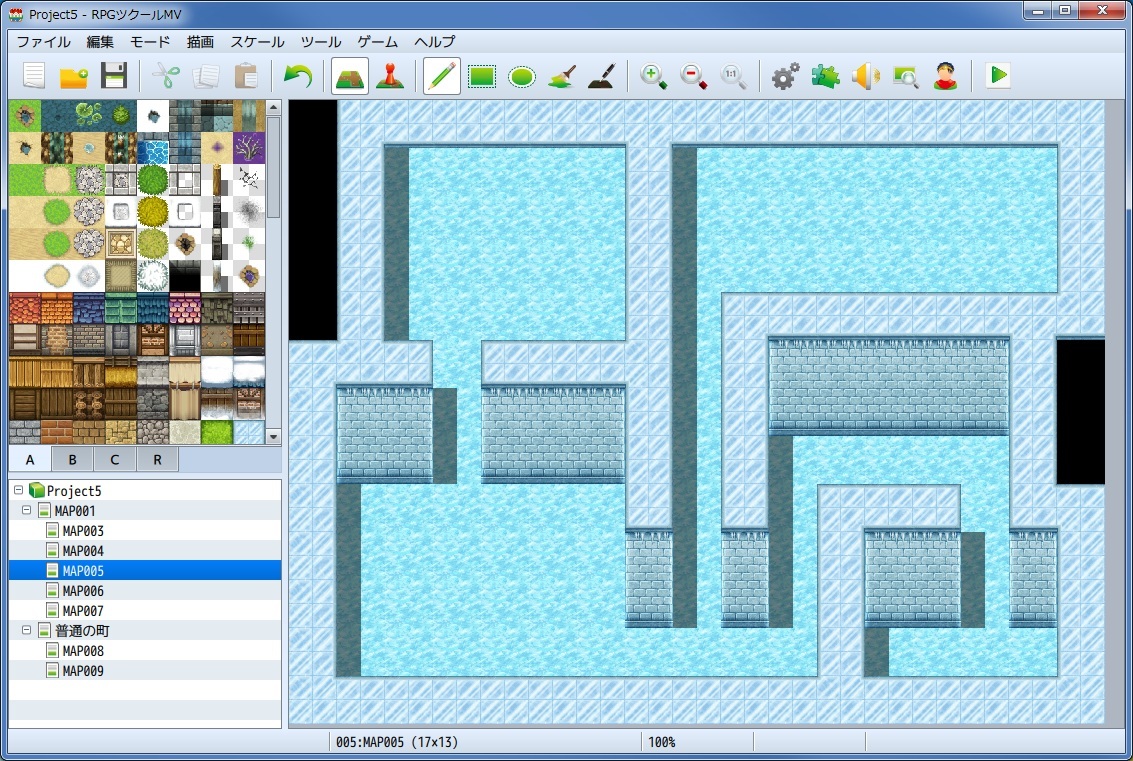
Task: Collapse the Project5 tree node
Action: click(18, 490)
